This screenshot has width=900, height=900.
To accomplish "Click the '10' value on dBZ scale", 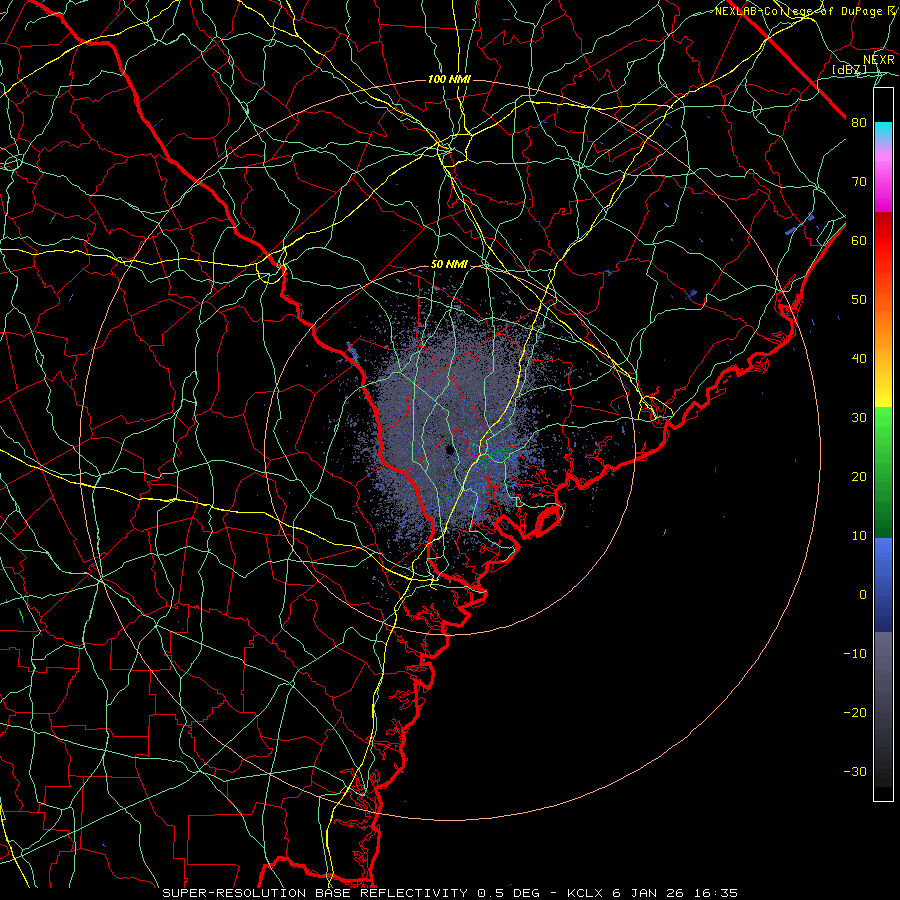I will [859, 536].
